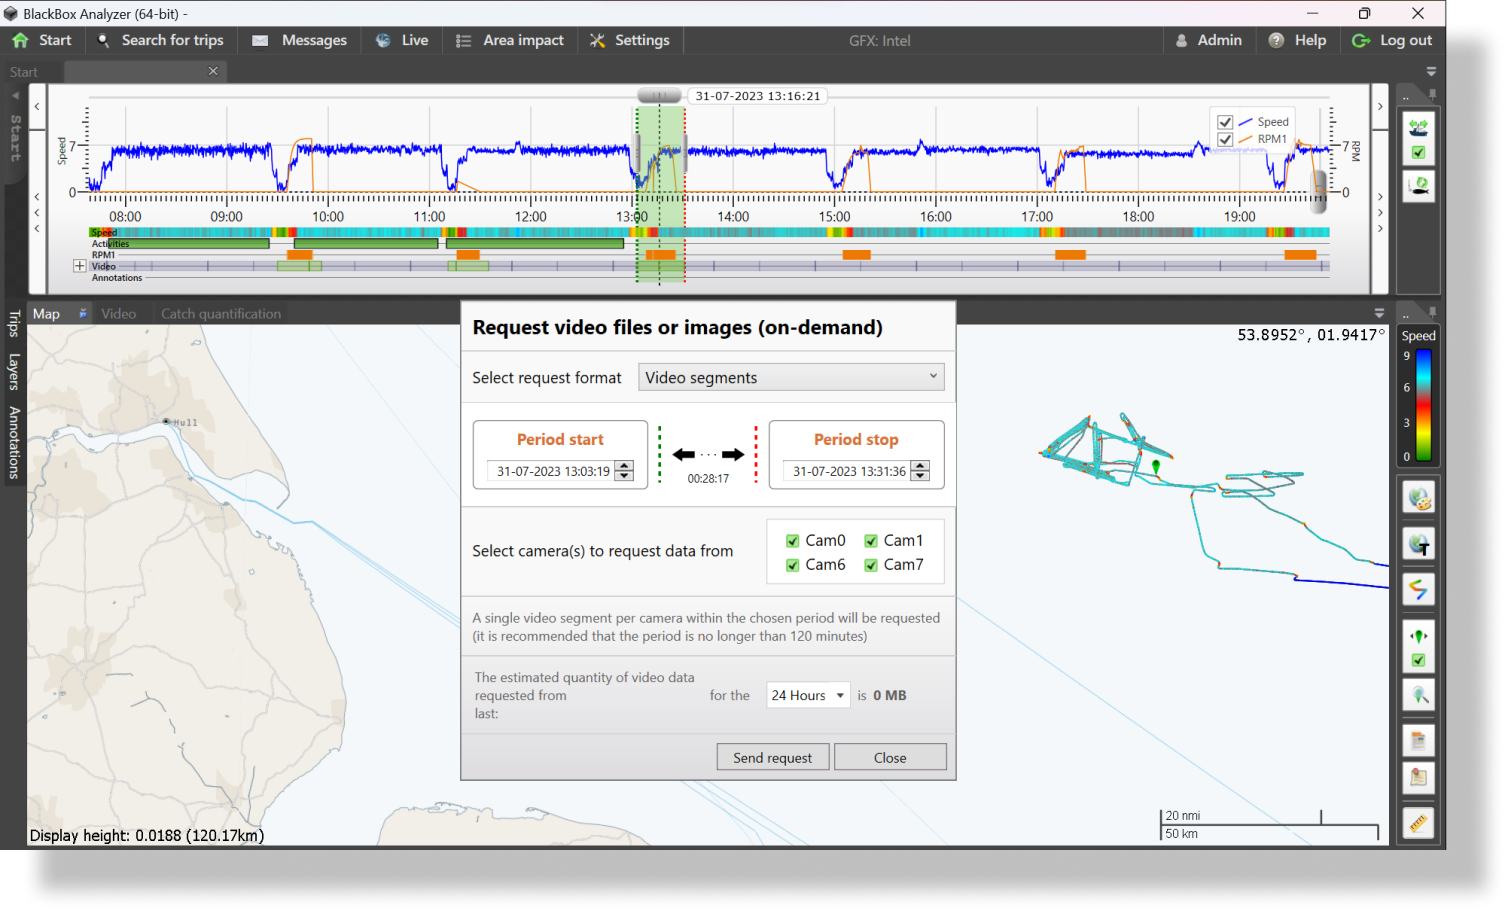This screenshot has height=910, width=1507.
Task: Click the globe map text label icon
Action: [1418, 544]
